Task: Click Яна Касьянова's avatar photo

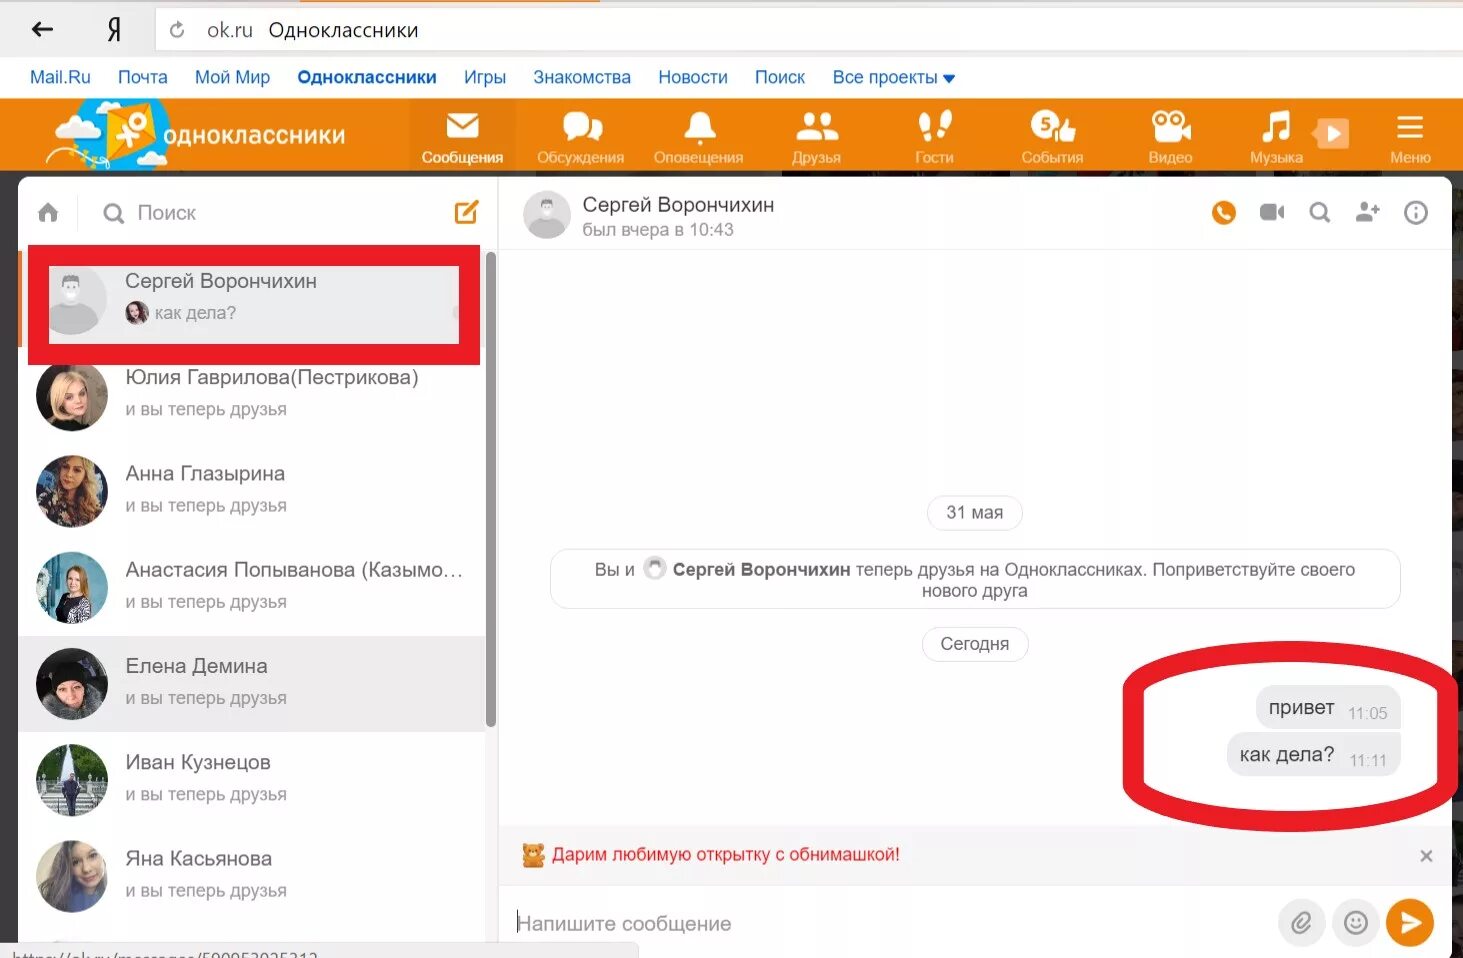Action: (72, 876)
